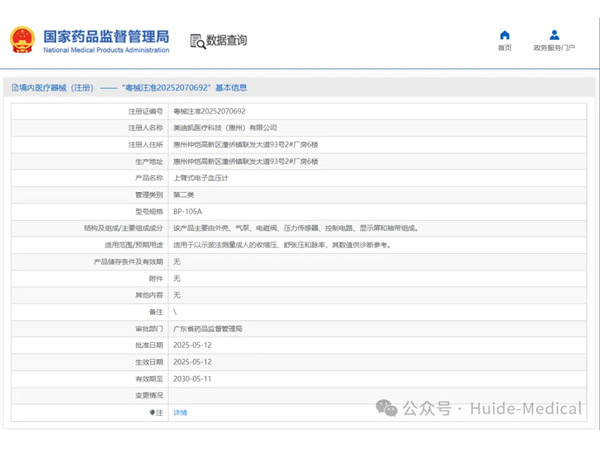Click the management category 第二类 value
This screenshot has height=450, width=600.
pyautogui.click(x=183, y=194)
